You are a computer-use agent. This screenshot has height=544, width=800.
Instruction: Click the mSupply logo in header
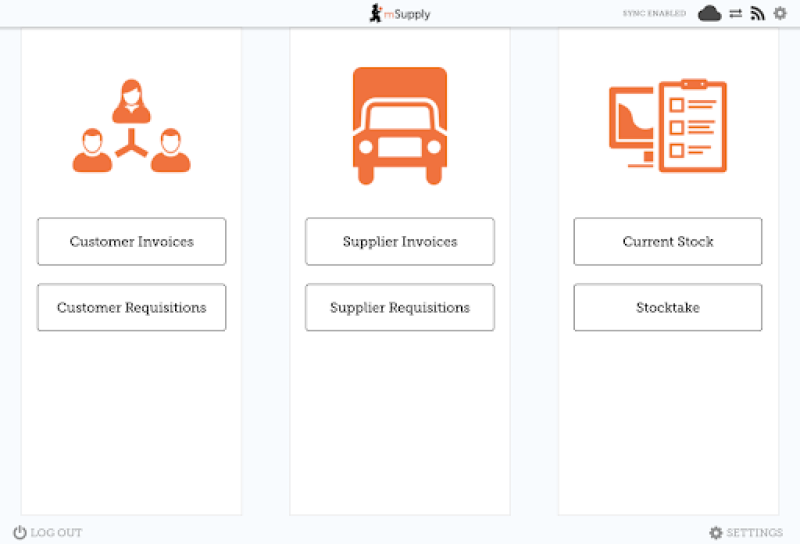pos(400,14)
